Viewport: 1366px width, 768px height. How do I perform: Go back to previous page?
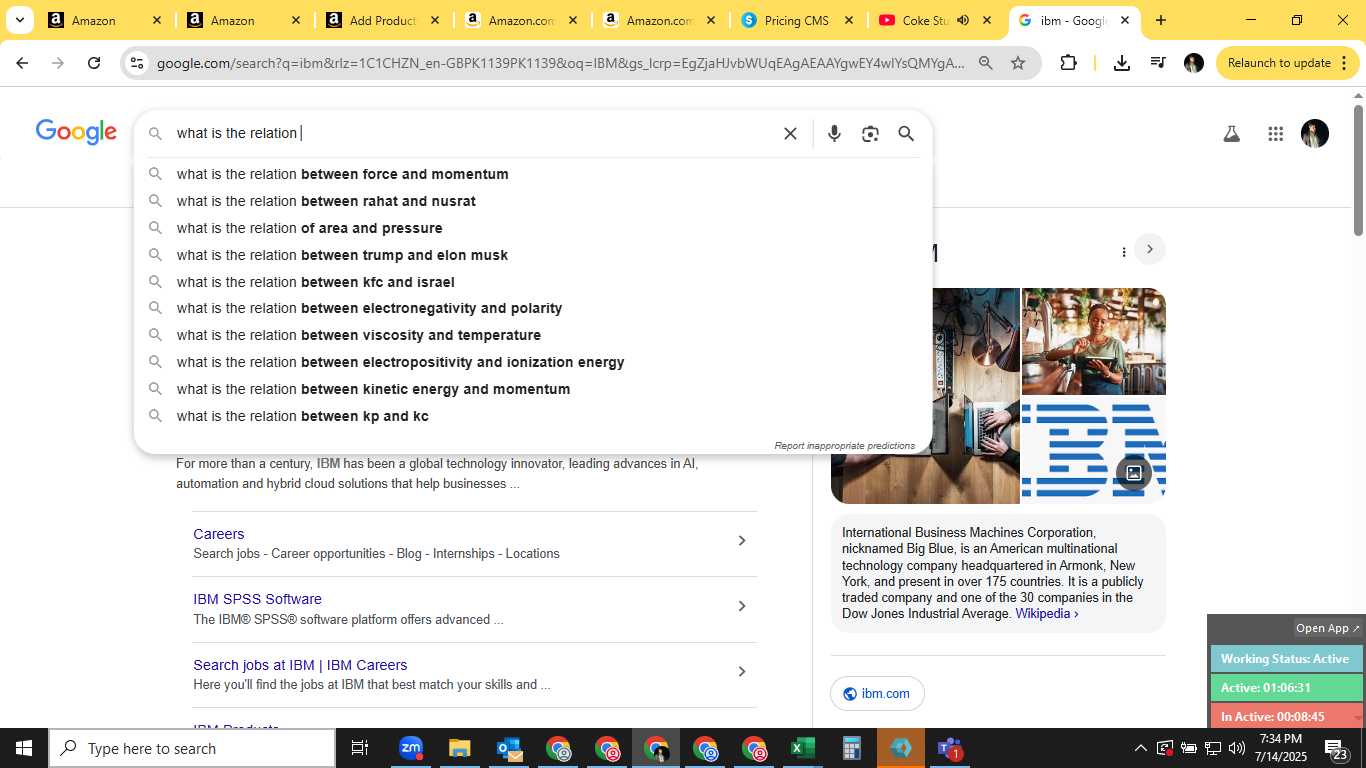[22, 63]
